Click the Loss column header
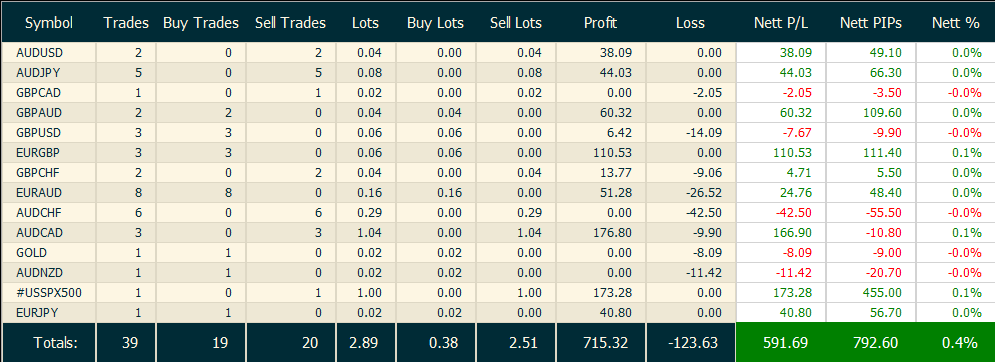 pos(690,23)
